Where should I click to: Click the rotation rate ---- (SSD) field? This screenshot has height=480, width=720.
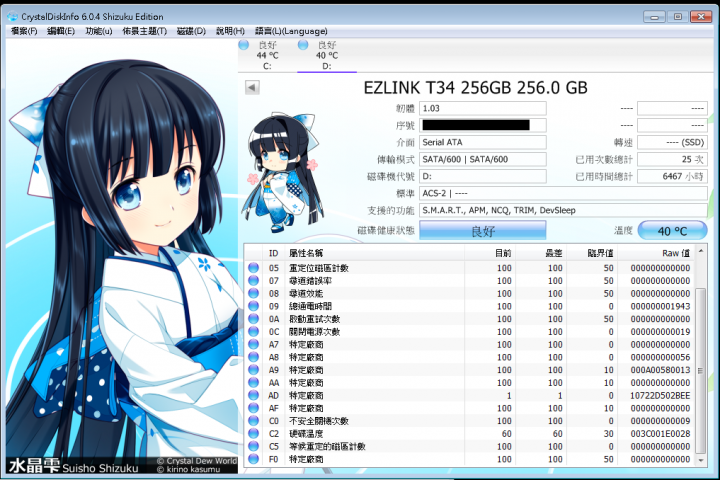672,142
